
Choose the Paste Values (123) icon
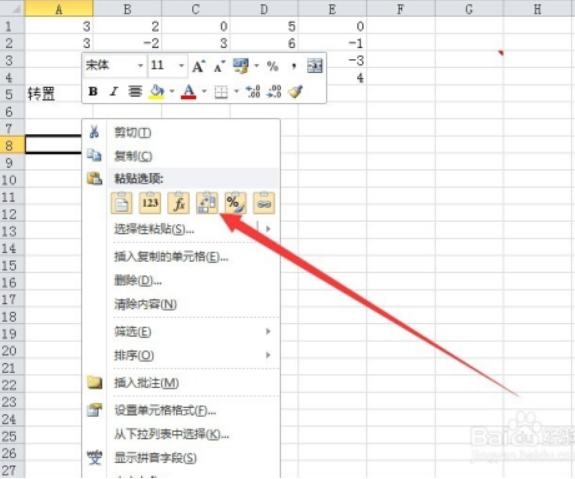[x=150, y=203]
